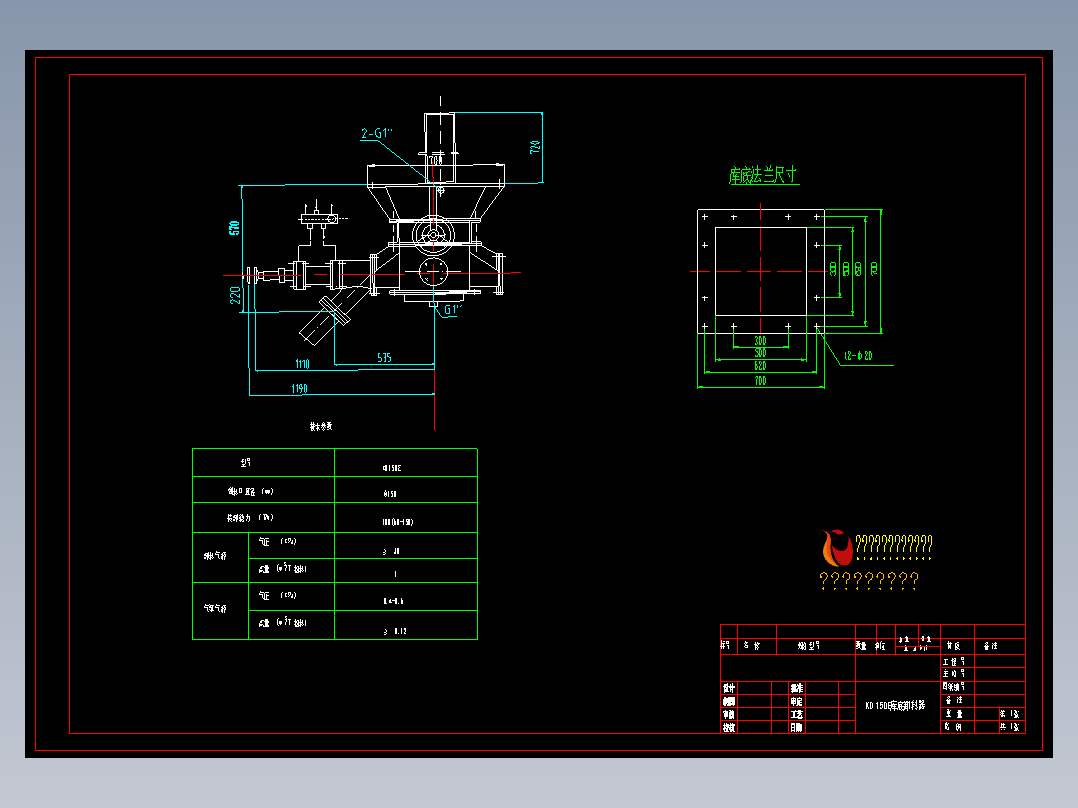Select the vertical "220" dimension text
Screen dimensions: 1078x808
pos(234,296)
